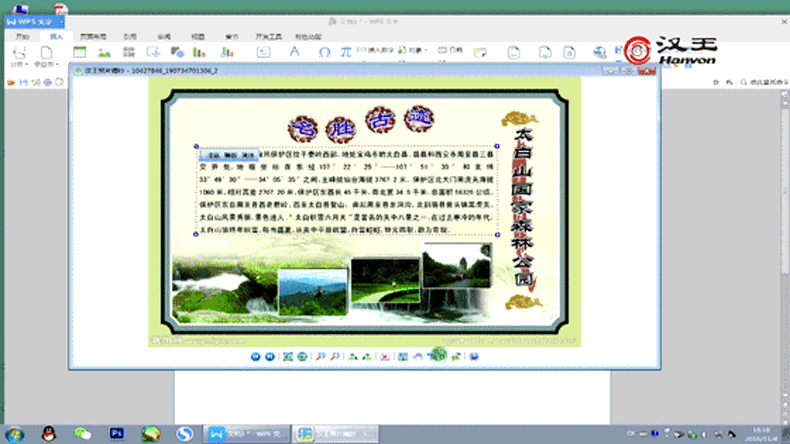The width and height of the screenshot is (790, 444).
Task: Click zoom in magnifier in photo viewer
Action: coord(319,356)
